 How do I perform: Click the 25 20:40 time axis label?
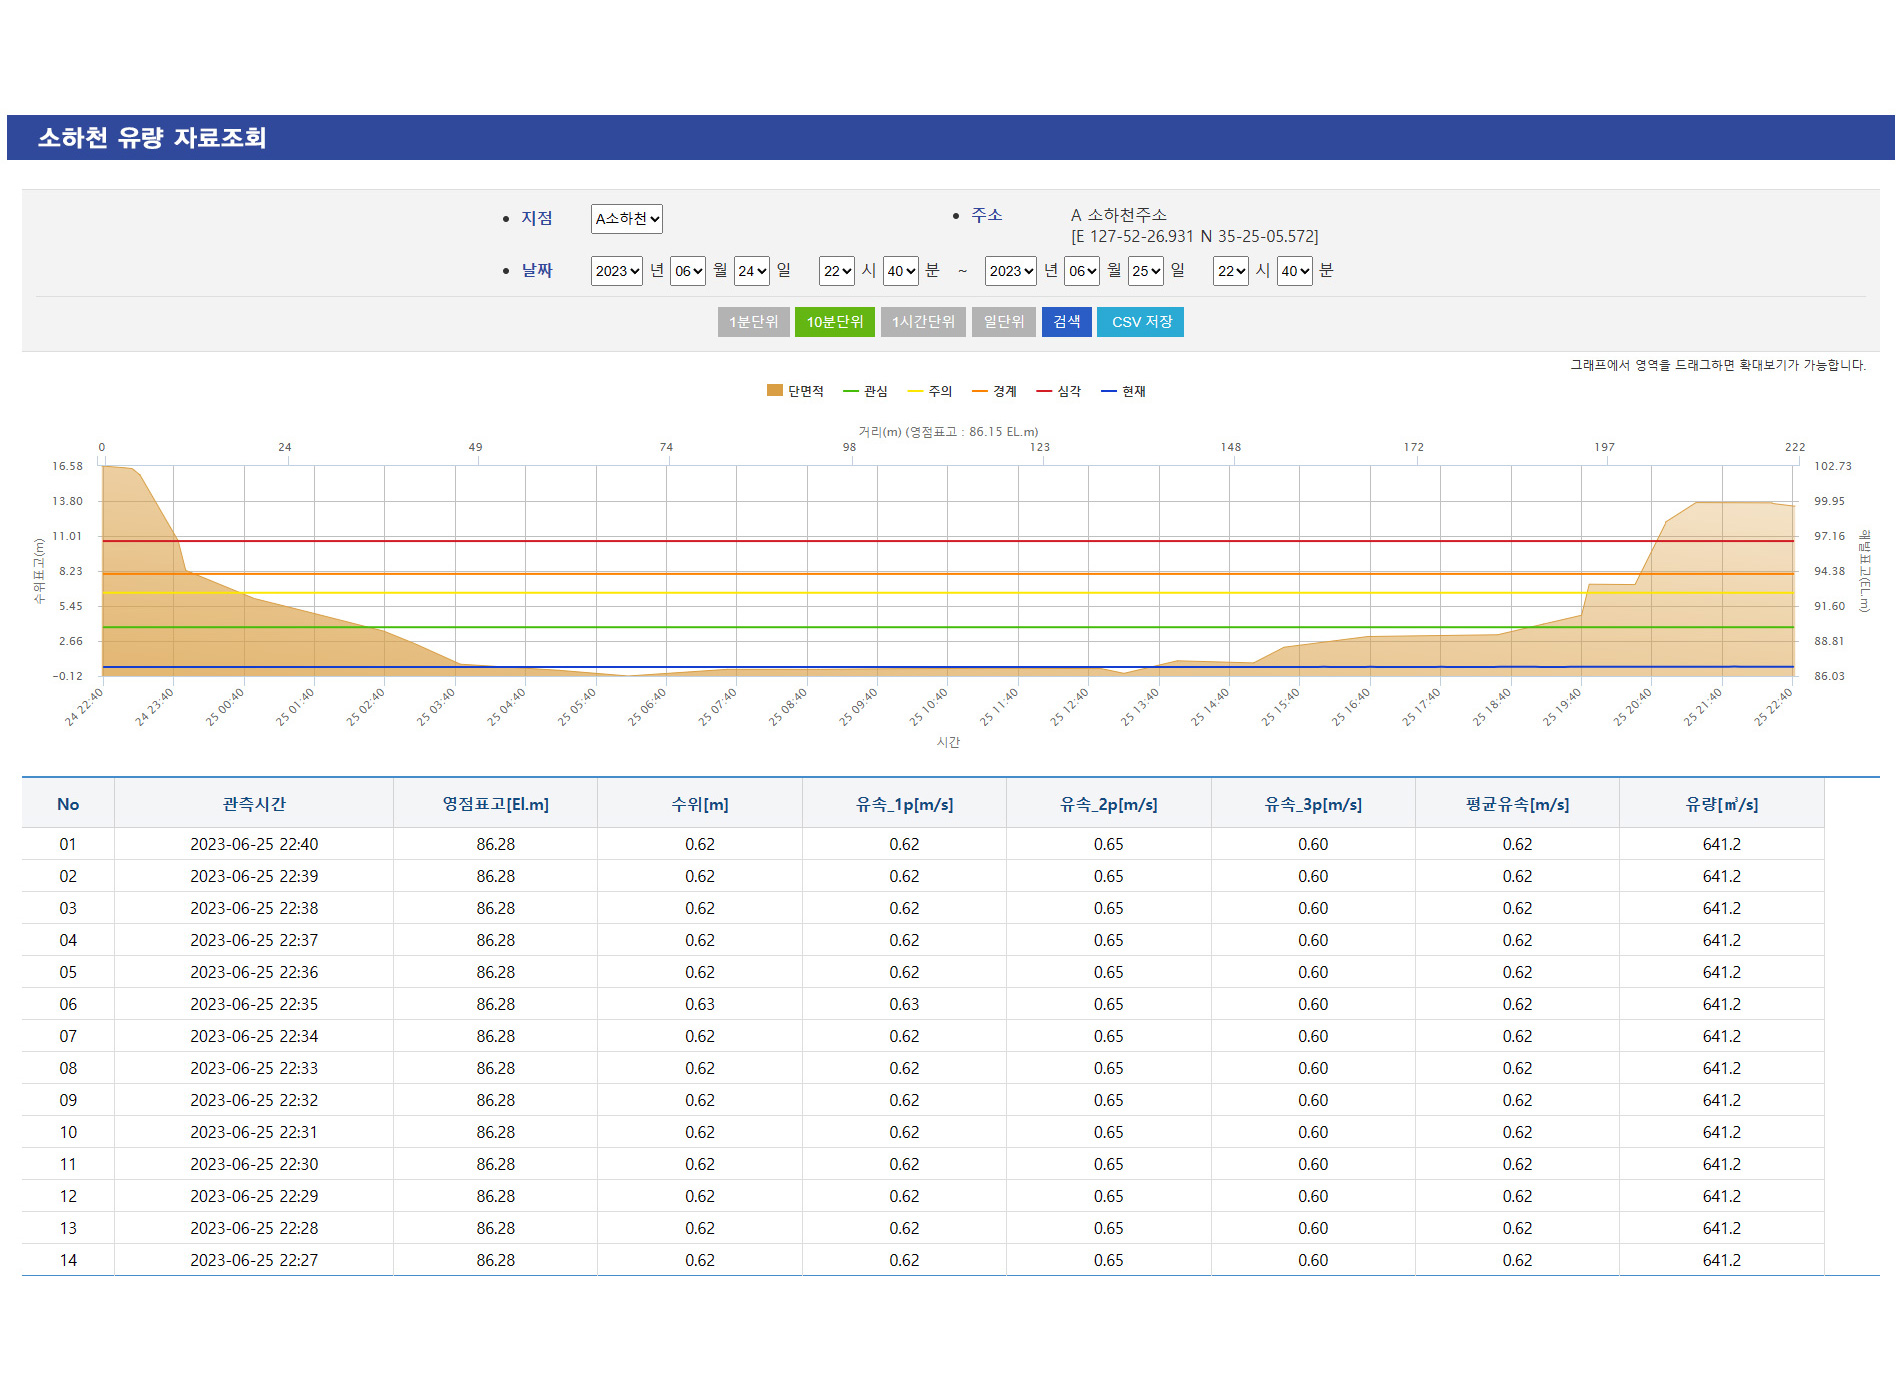tap(1634, 705)
